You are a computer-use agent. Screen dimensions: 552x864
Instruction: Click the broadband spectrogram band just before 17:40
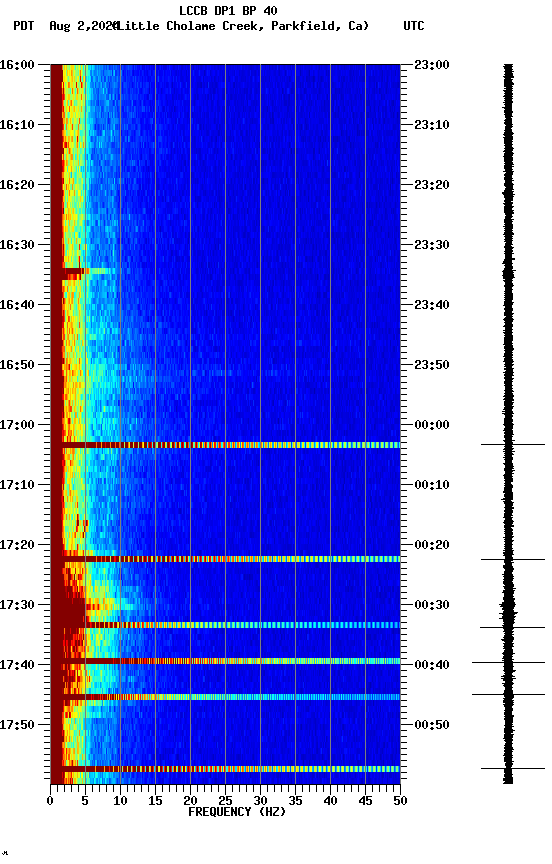[225, 661]
